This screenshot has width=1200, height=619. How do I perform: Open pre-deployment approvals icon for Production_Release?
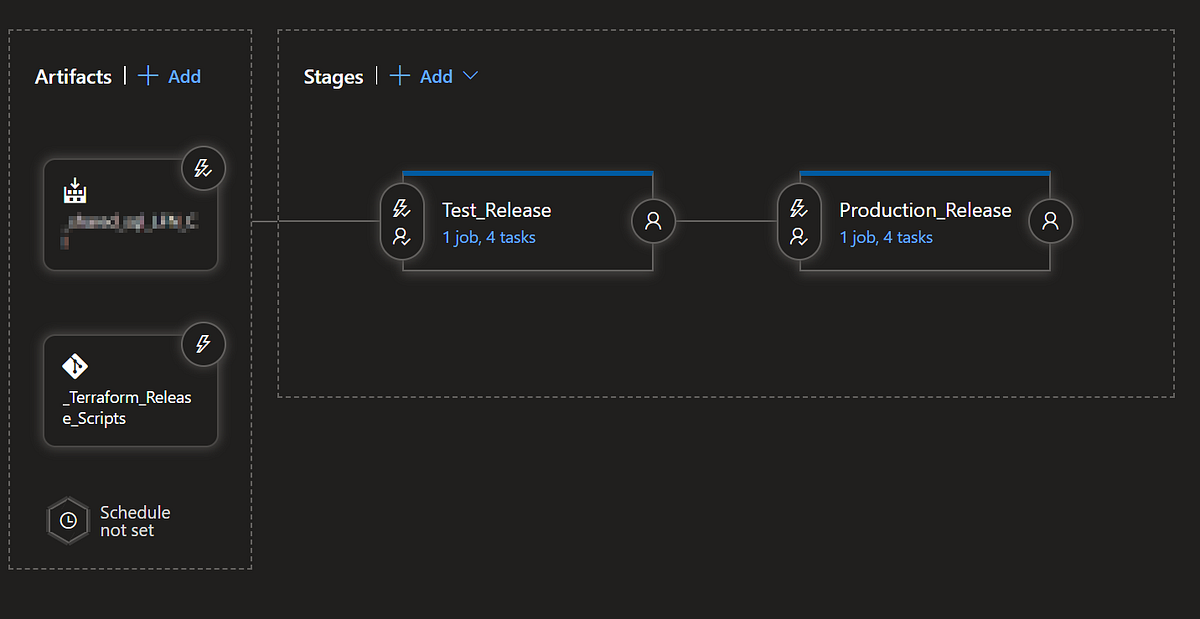(799, 237)
